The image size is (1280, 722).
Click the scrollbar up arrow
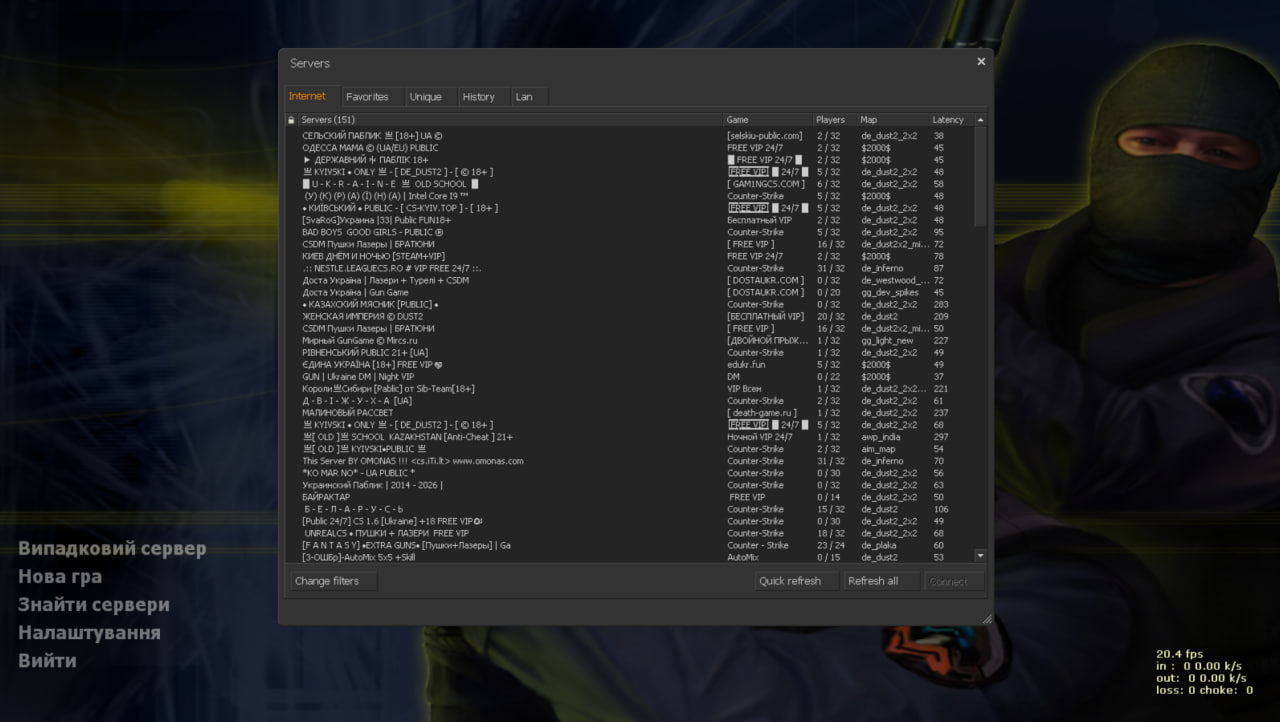(x=980, y=120)
